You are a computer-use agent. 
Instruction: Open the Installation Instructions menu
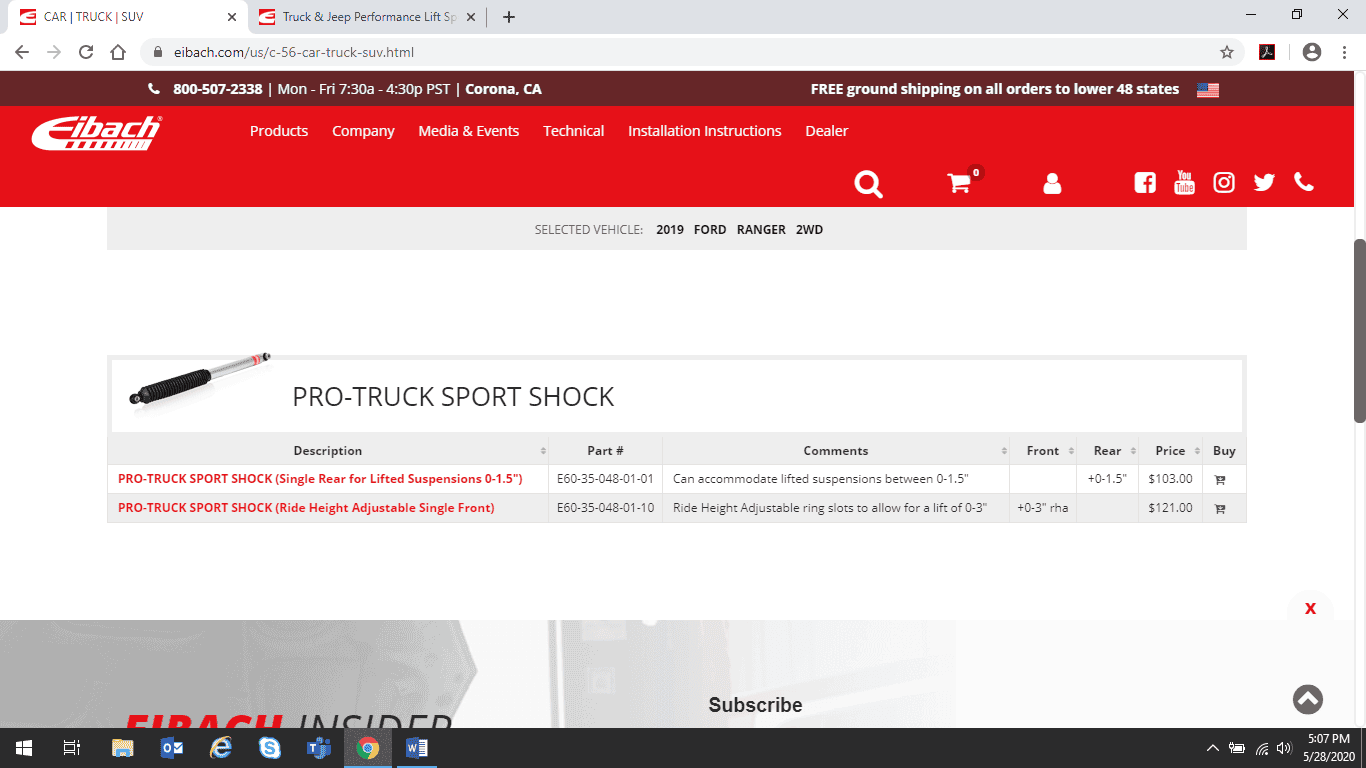(705, 131)
